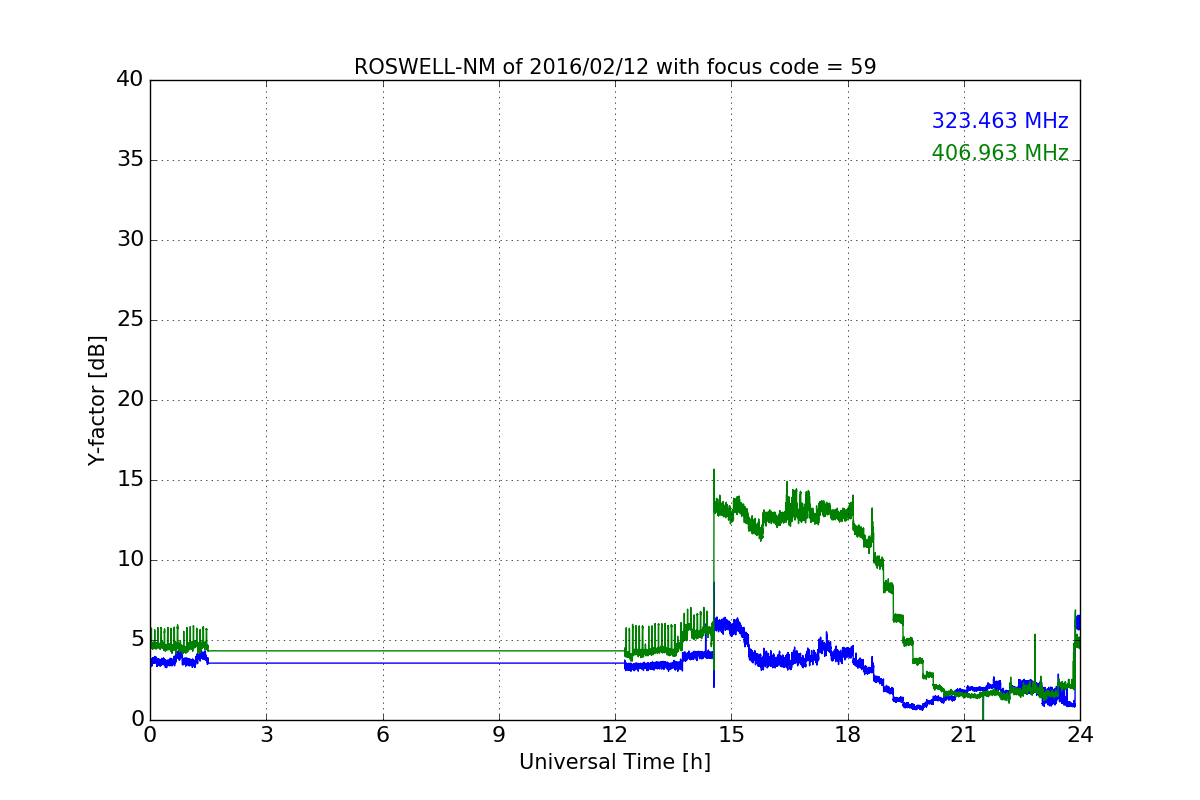1200x800 pixels.
Task: Click the x-axis tick label '21'
Action: [x=964, y=734]
